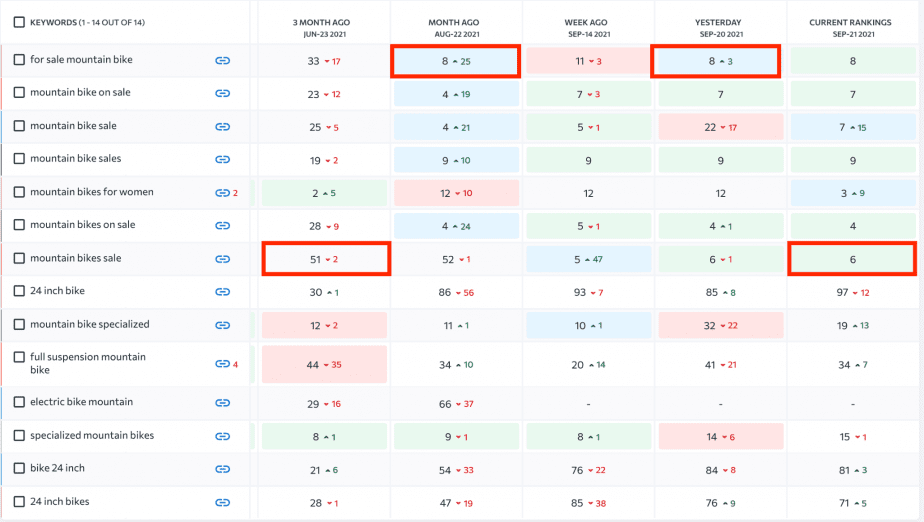Toggle the select-all Keywords checkbox
Image resolution: width=924 pixels, height=522 pixels.
(19, 22)
